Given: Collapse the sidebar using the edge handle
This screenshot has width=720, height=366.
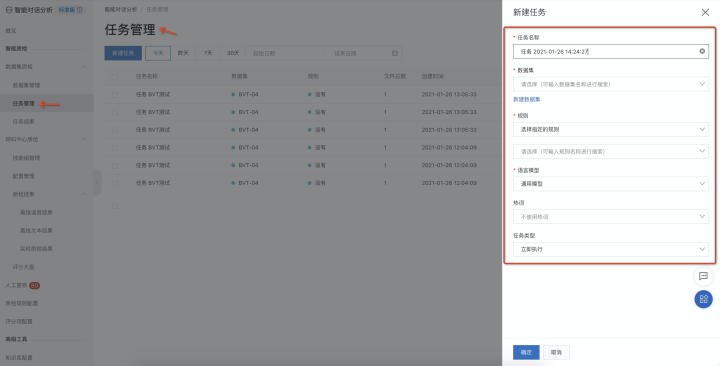Looking at the screenshot, I should point(97,183).
